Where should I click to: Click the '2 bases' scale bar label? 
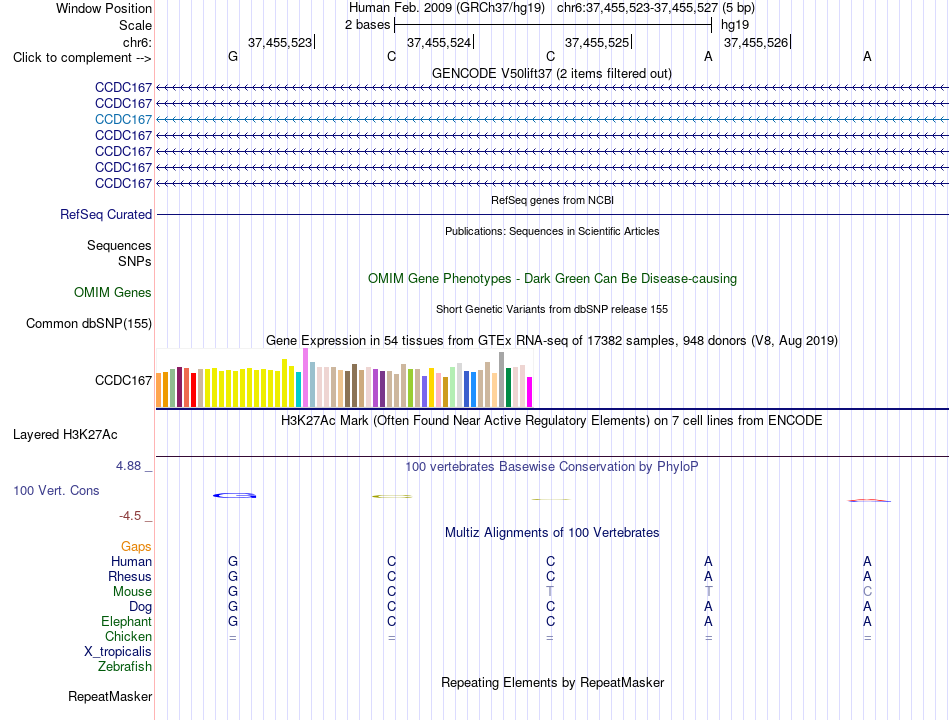367,25
